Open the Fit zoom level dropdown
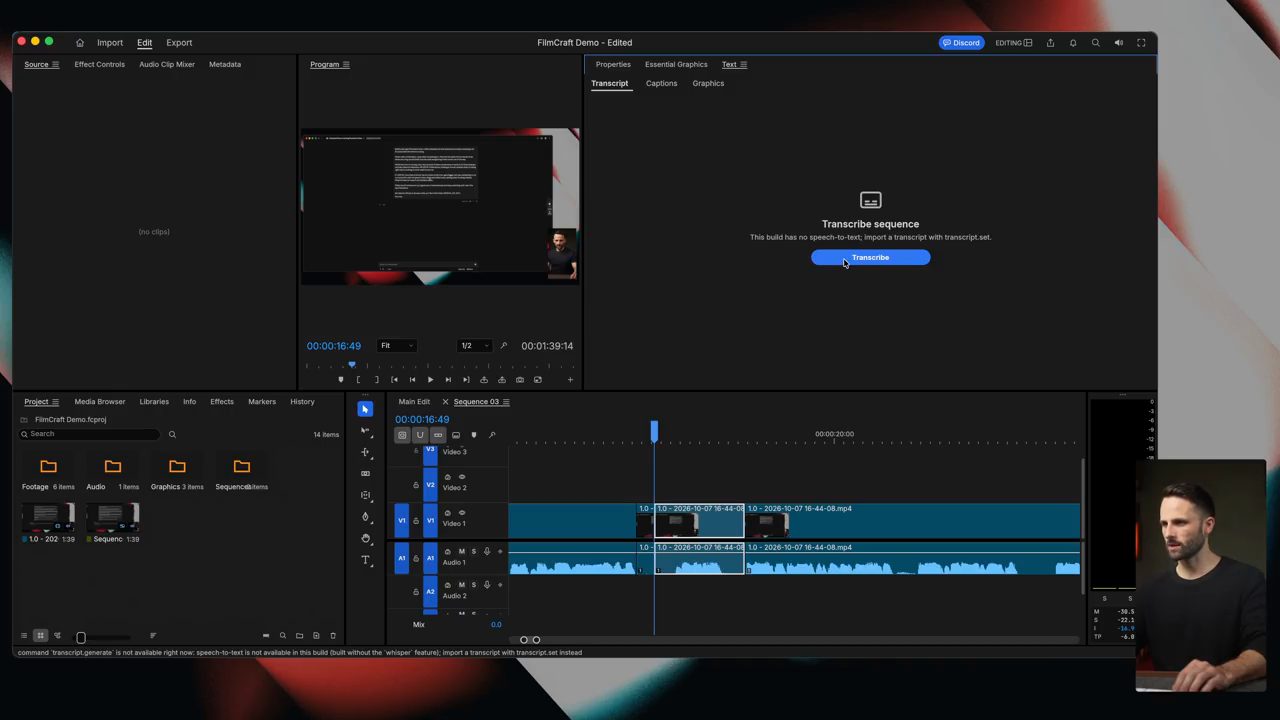 [x=396, y=346]
